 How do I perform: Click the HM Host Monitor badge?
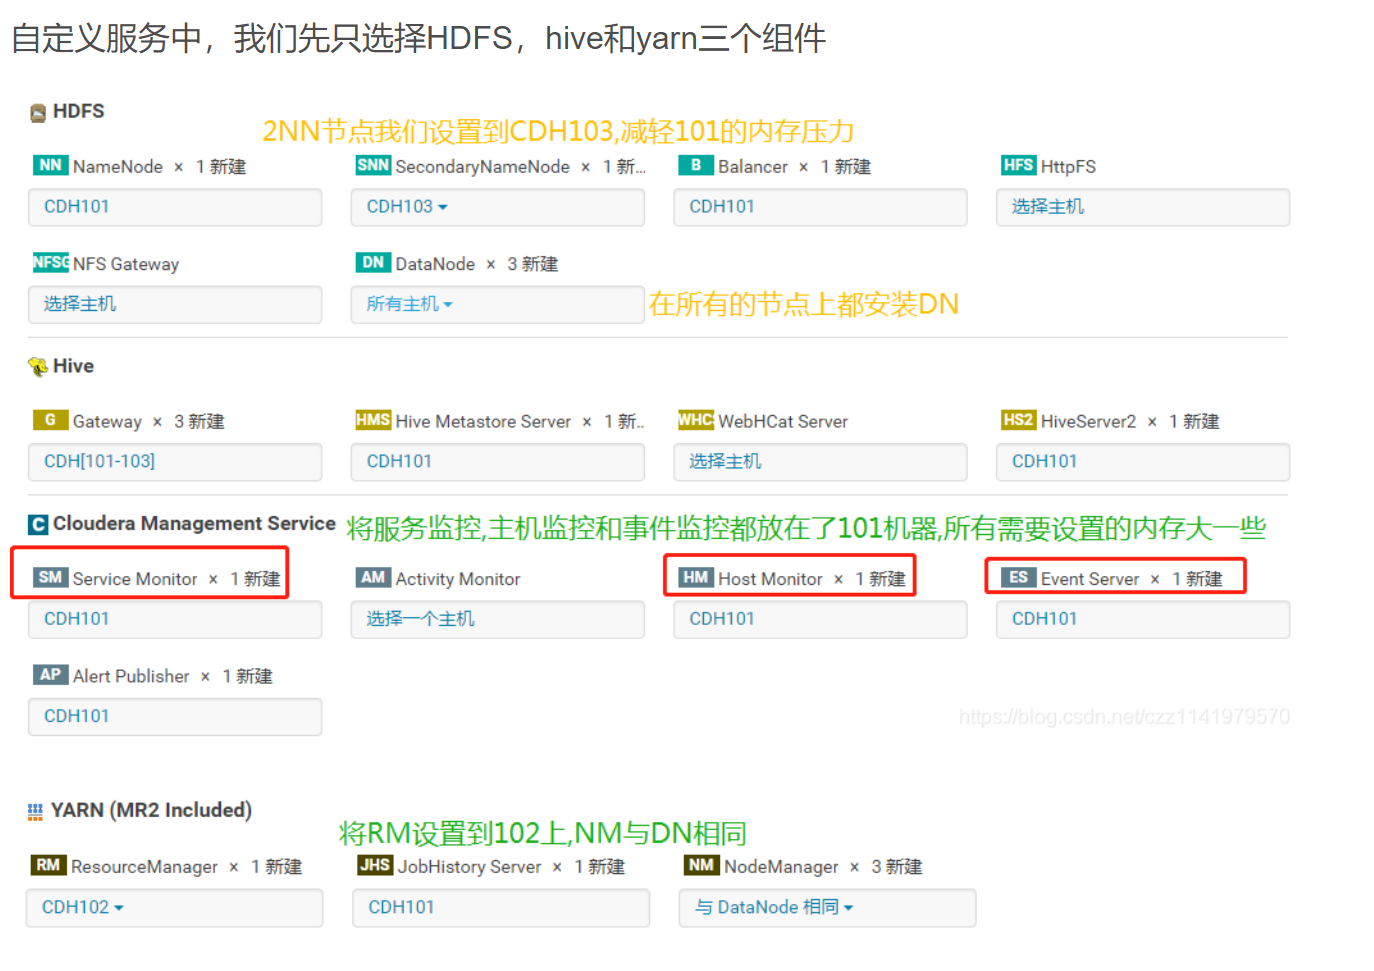click(x=695, y=577)
